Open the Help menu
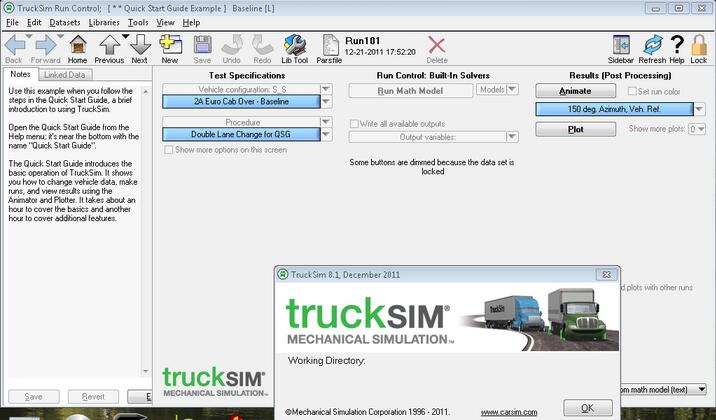 [191, 22]
